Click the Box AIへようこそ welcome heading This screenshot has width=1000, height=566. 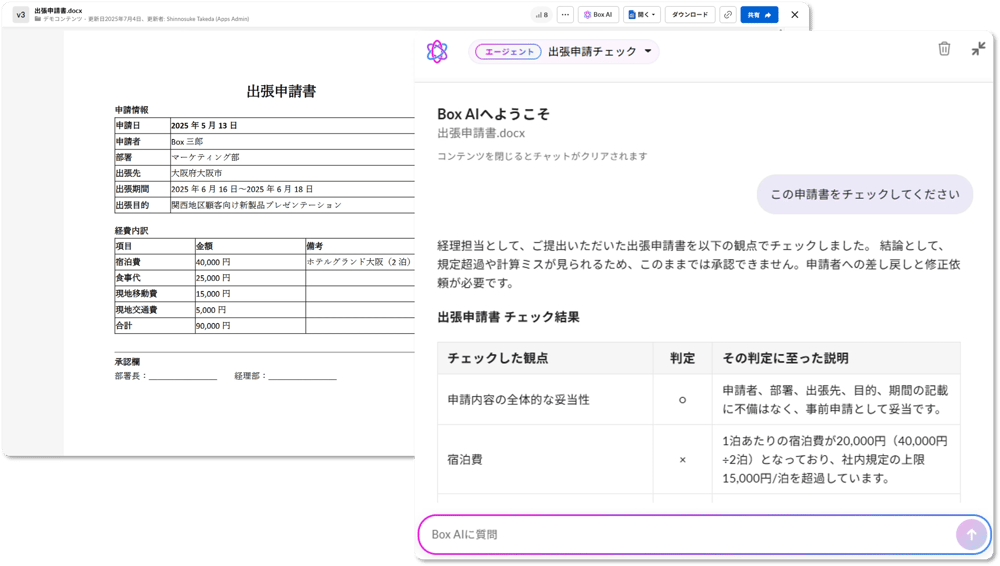tap(493, 114)
